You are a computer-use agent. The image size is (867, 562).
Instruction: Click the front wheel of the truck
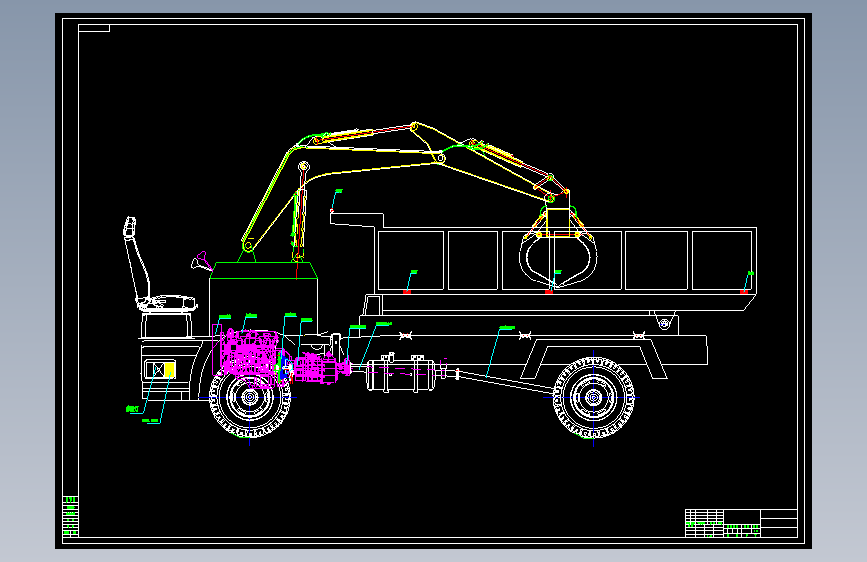[250, 397]
